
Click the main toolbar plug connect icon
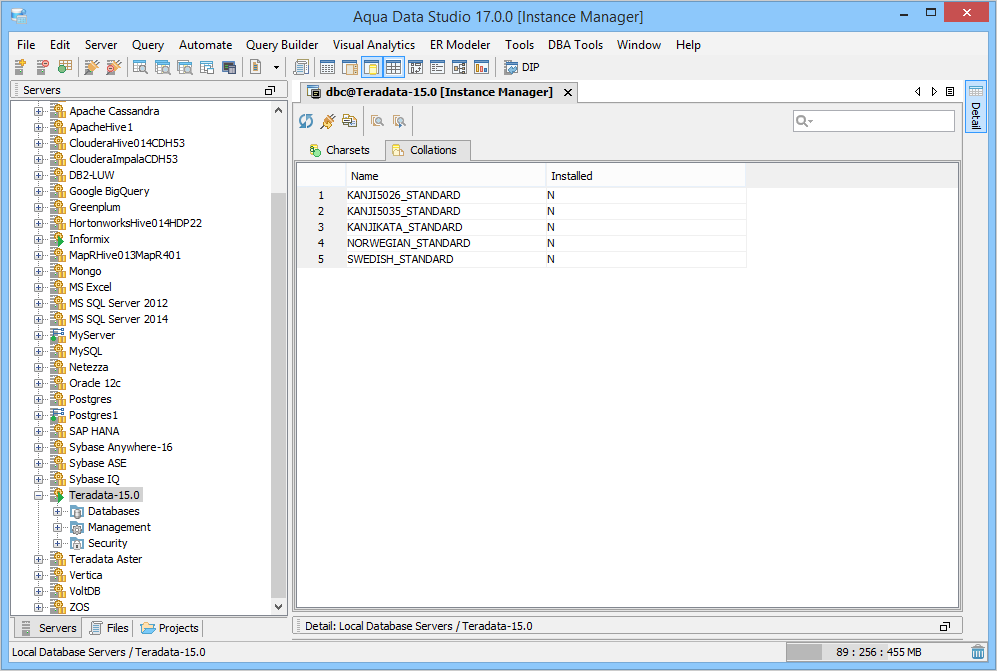click(92, 67)
